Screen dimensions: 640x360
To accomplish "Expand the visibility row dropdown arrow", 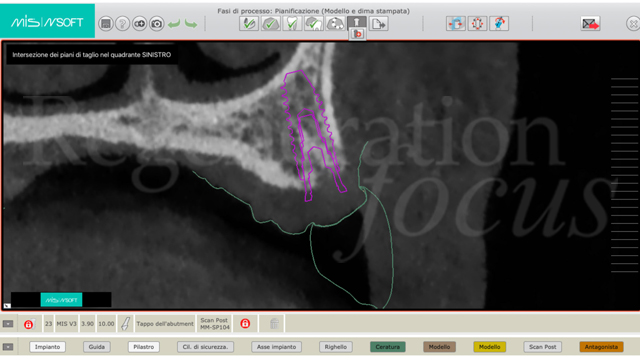I will tap(8, 347).
